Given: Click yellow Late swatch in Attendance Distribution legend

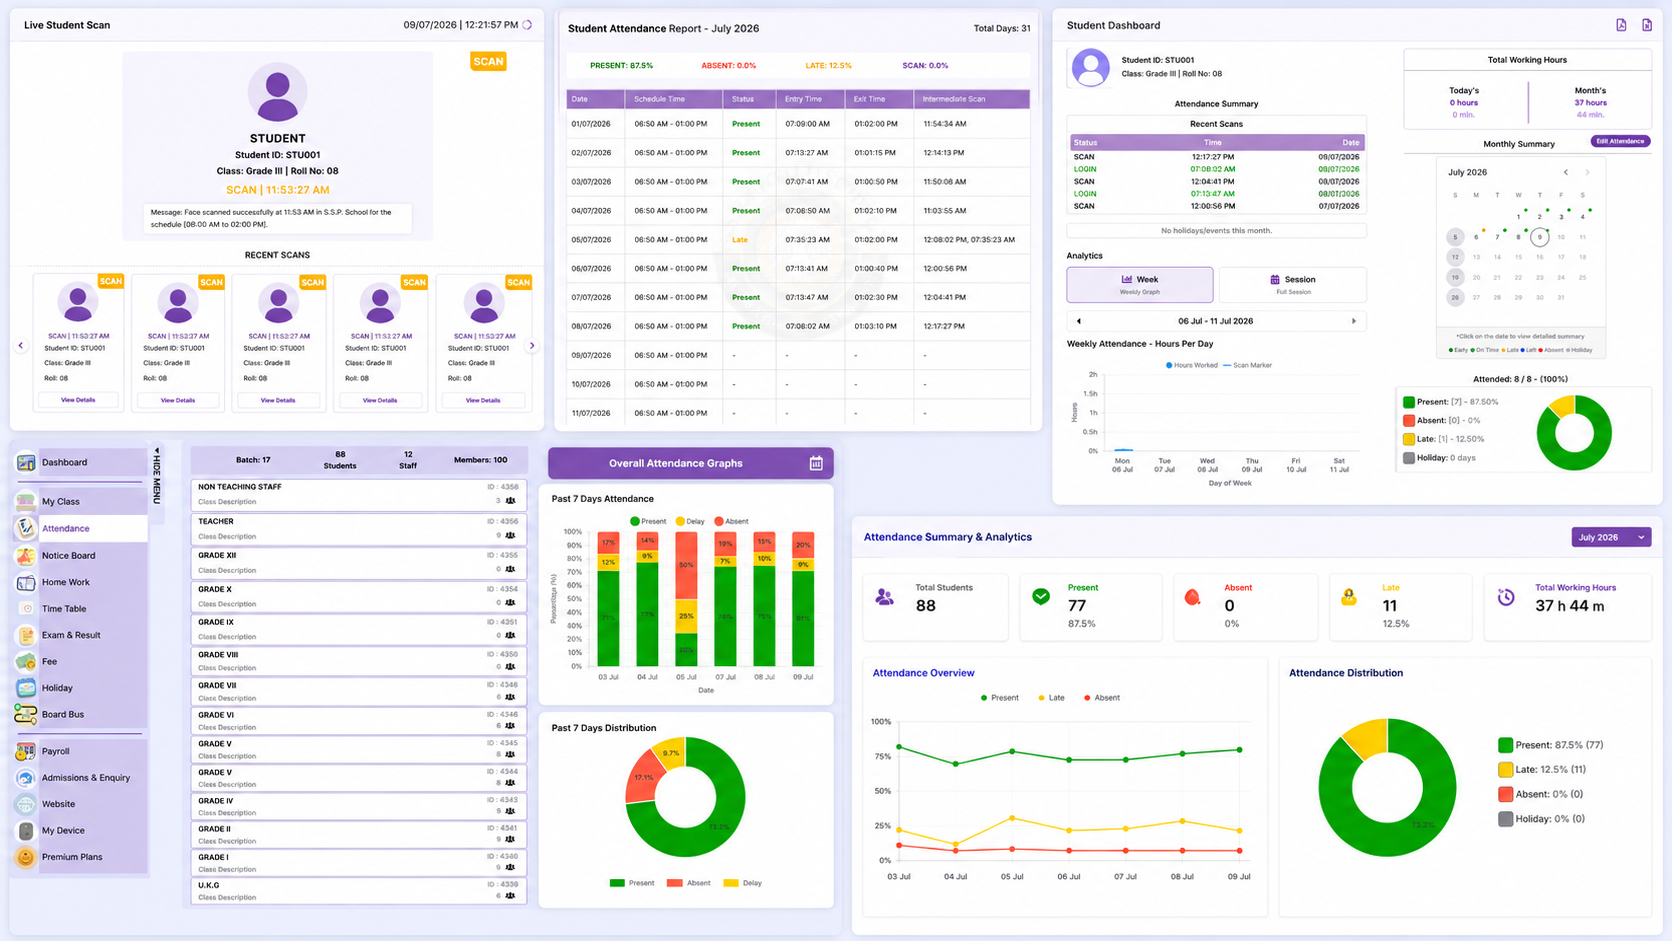Looking at the screenshot, I should (x=1505, y=769).
